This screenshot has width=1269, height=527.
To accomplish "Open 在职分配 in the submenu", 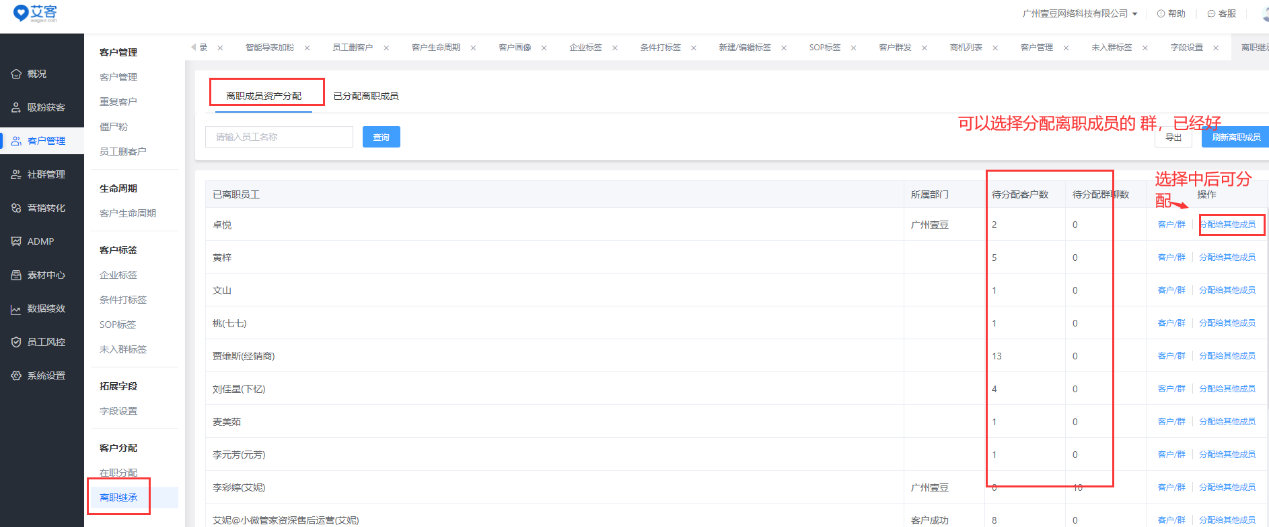I will [119, 472].
